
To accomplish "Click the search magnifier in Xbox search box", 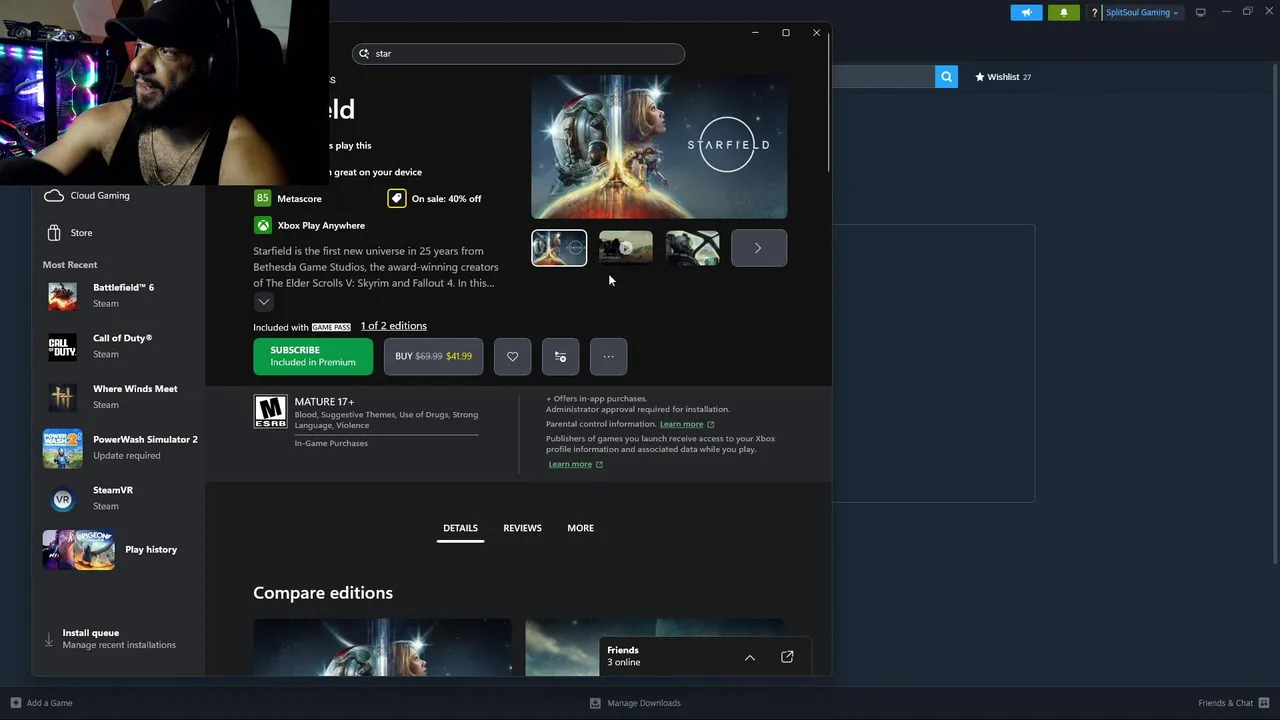I will point(364,54).
